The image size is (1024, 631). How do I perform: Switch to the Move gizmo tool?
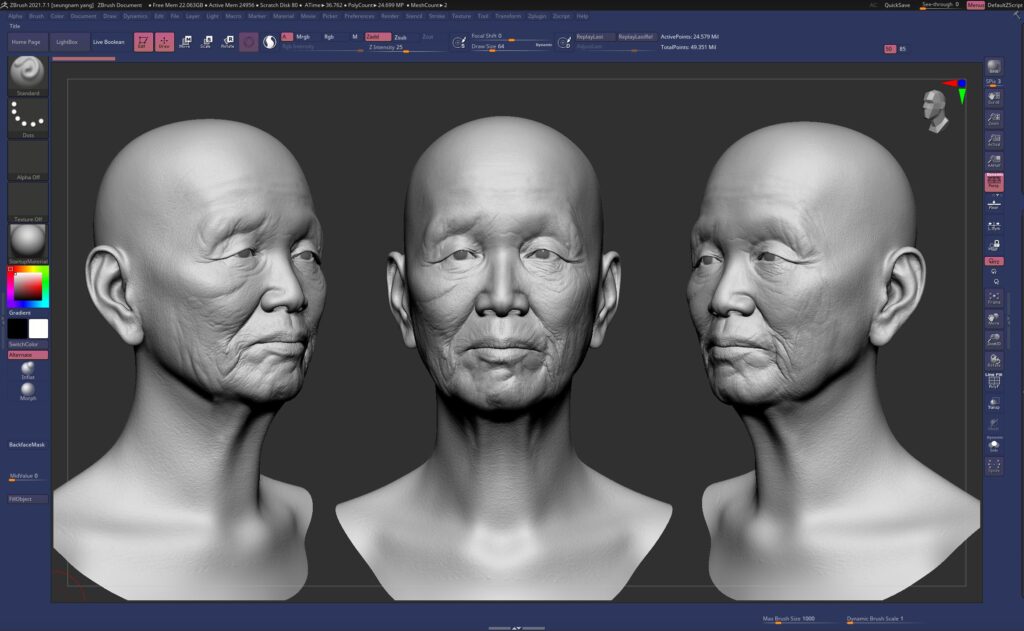click(184, 42)
